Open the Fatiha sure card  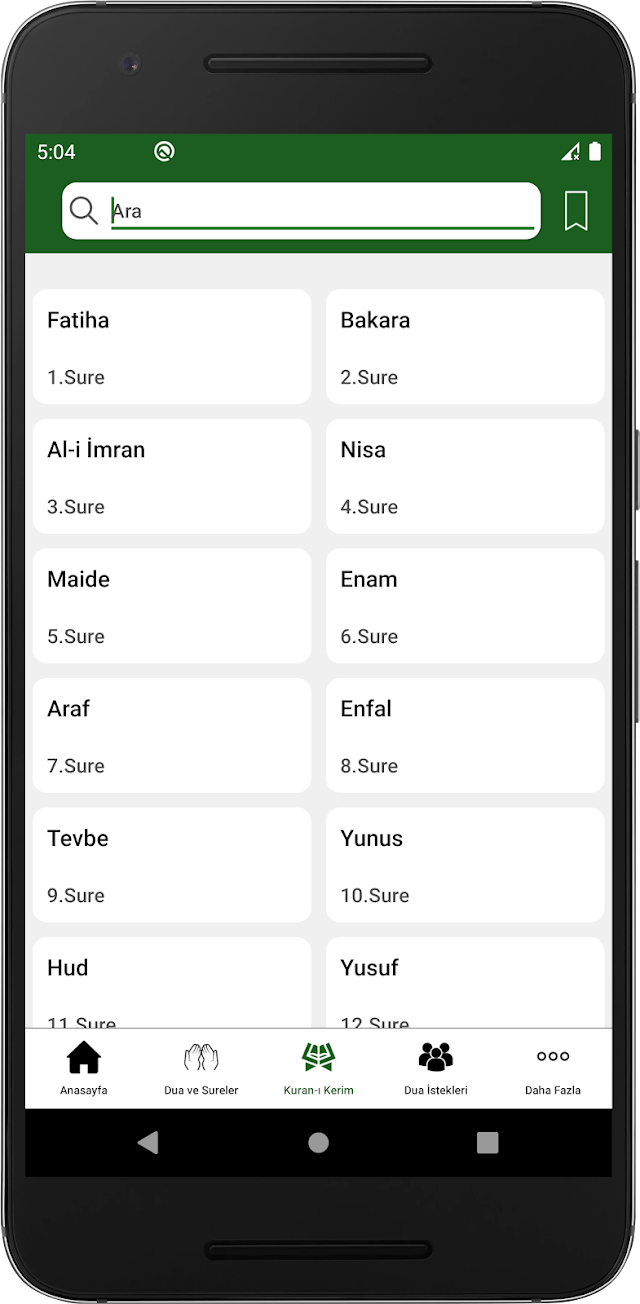coord(172,347)
